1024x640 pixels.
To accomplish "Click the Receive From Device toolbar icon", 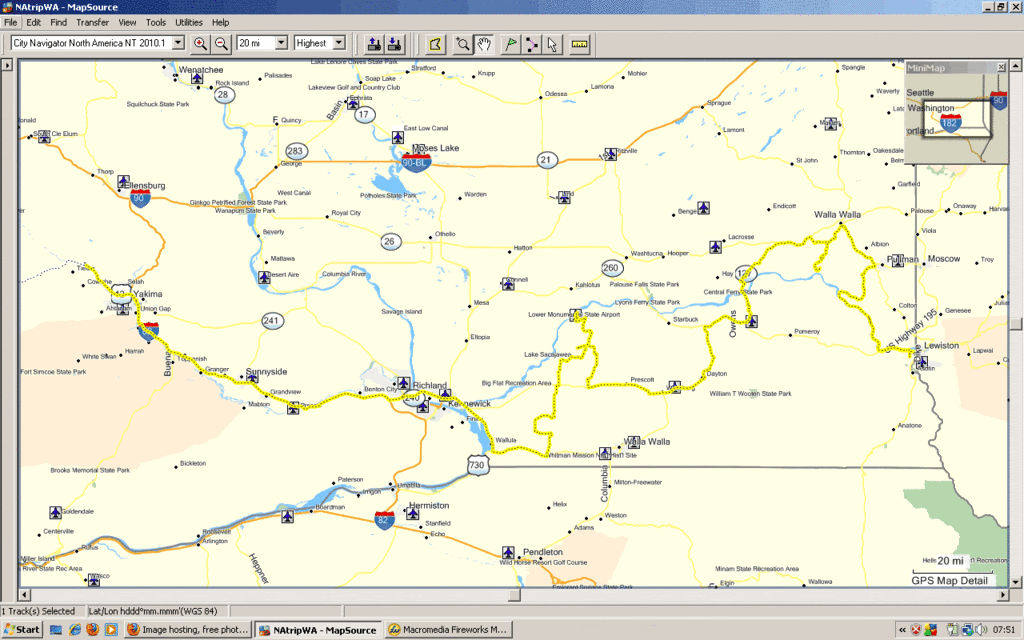I will tap(395, 44).
